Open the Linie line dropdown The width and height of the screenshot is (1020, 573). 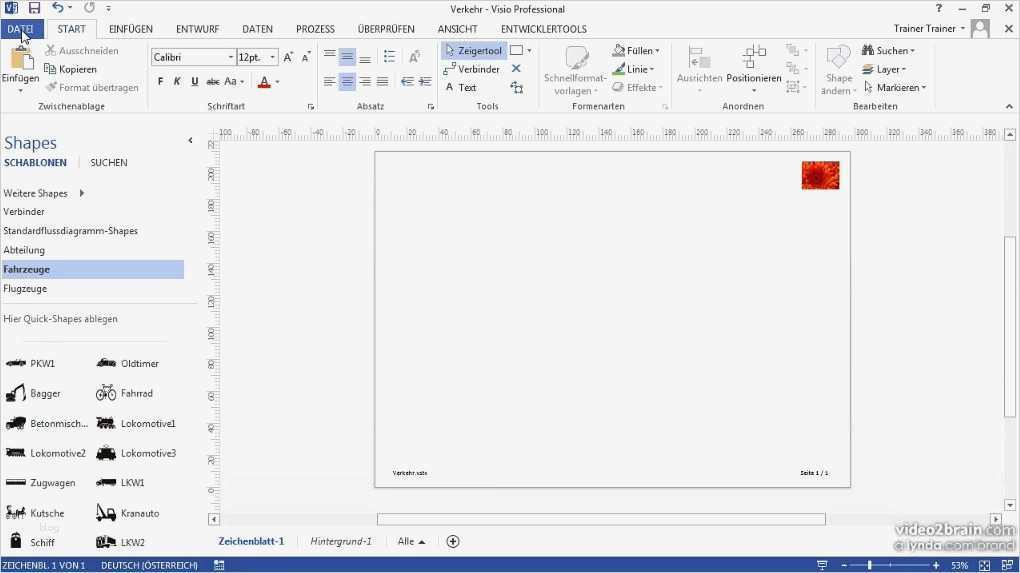point(634,69)
